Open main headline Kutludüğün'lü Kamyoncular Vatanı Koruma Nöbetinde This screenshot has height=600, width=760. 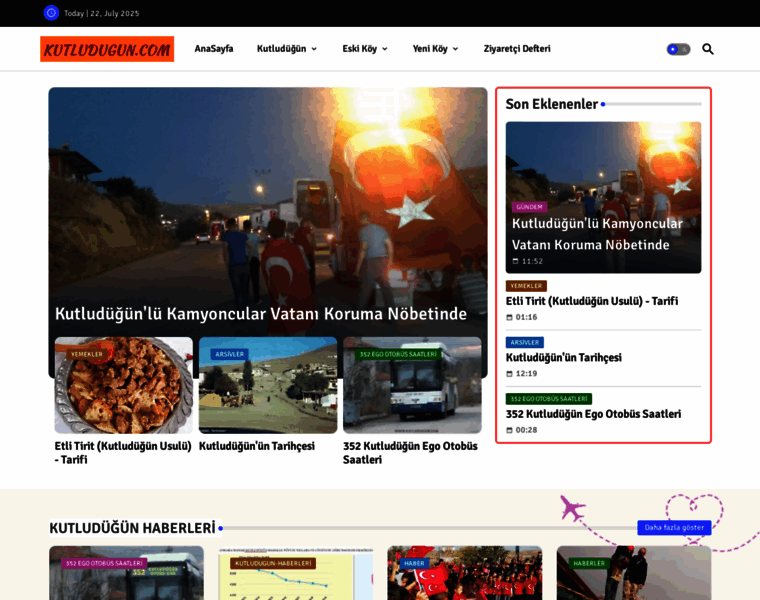[x=261, y=314]
